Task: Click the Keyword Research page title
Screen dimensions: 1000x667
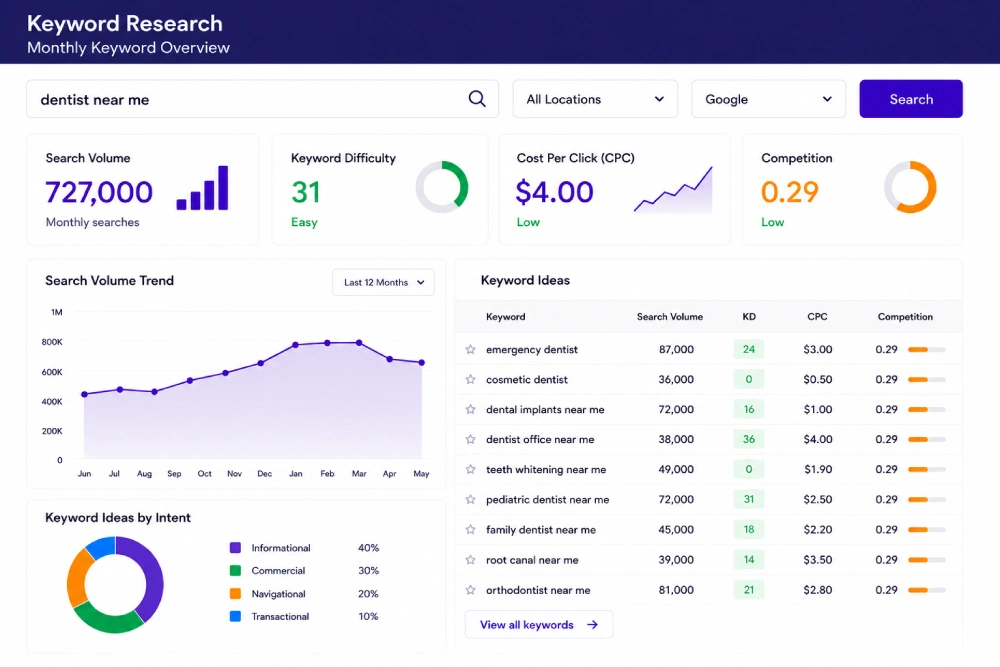Action: (x=125, y=24)
